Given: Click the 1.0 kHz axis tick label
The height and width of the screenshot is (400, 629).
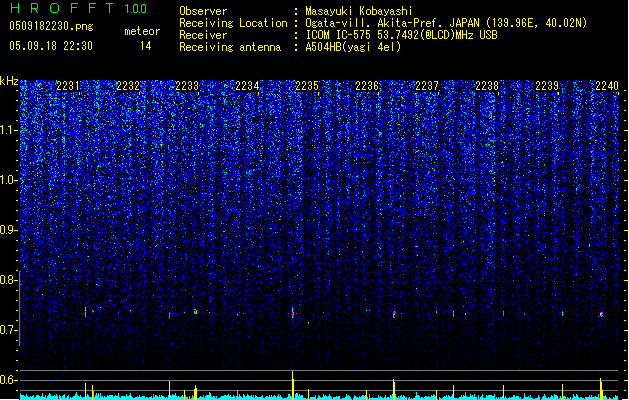Looking at the screenshot, I should click(x=8, y=180).
